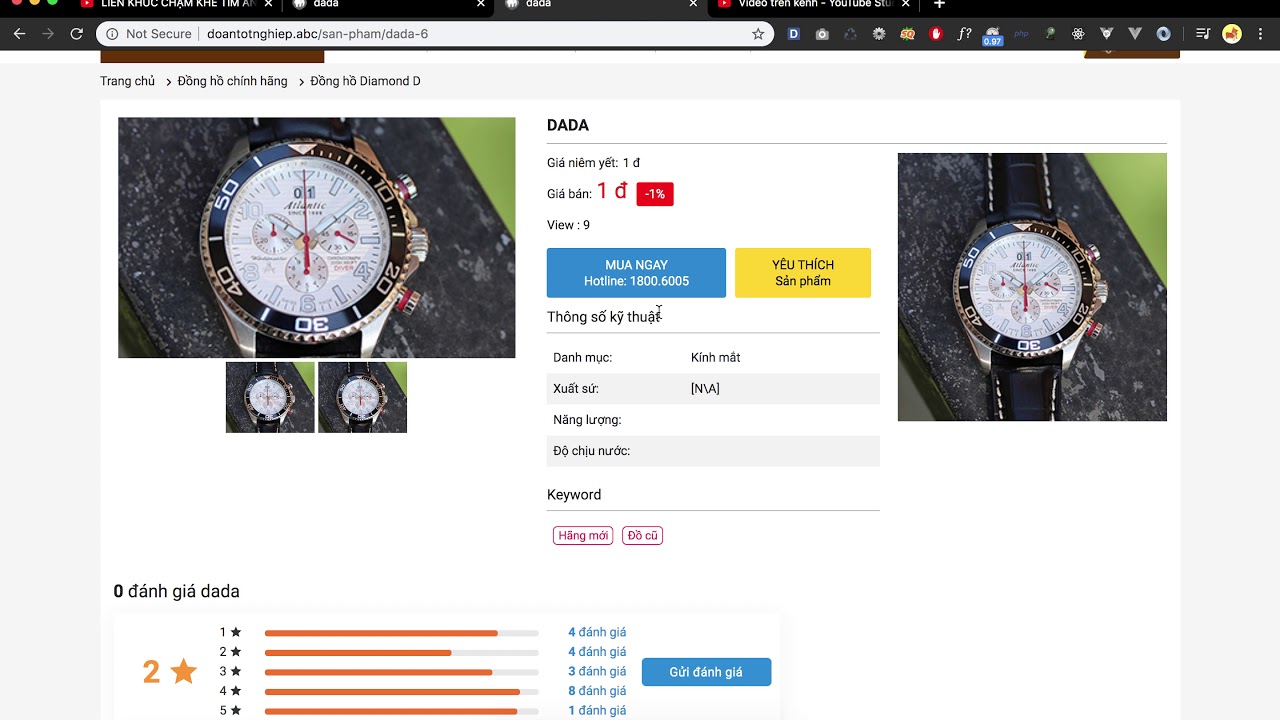Open the media control playlist icon
The width and height of the screenshot is (1280, 720).
[x=1203, y=34]
